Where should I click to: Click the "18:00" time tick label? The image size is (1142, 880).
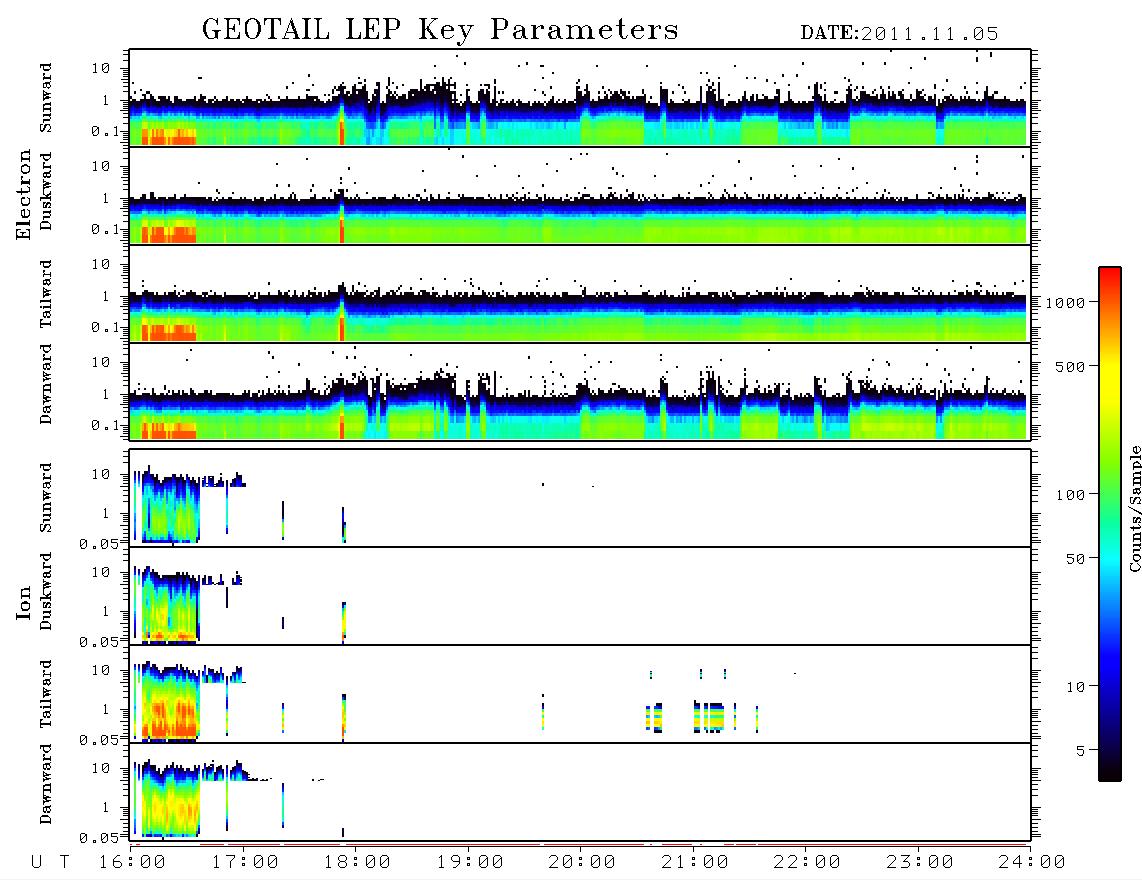click(357, 863)
